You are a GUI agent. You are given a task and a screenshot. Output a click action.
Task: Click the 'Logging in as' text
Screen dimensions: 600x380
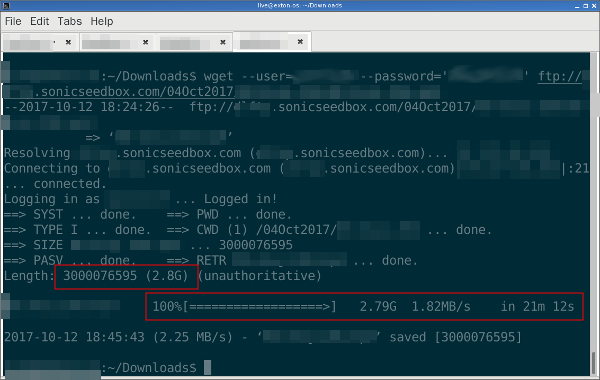click(52, 199)
